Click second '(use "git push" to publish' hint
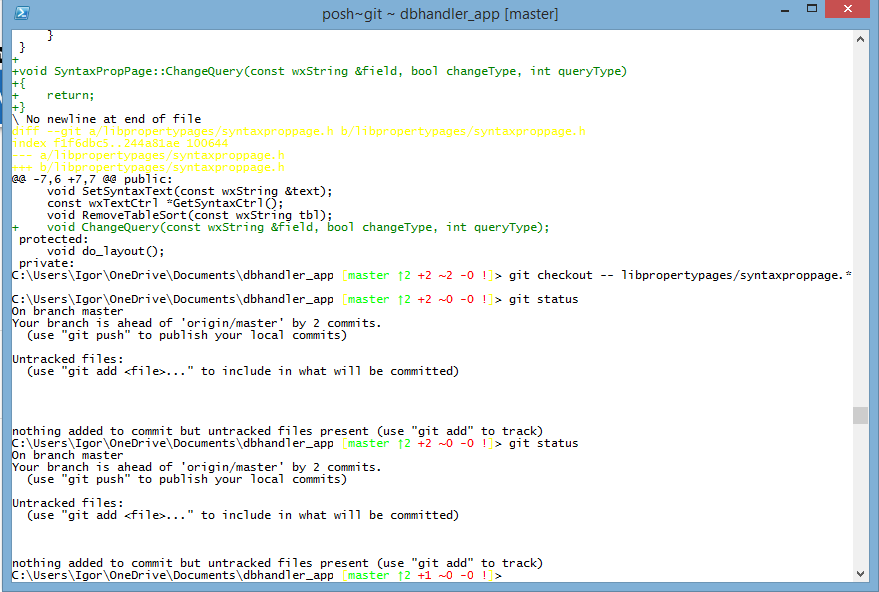The image size is (879, 592). [187, 479]
